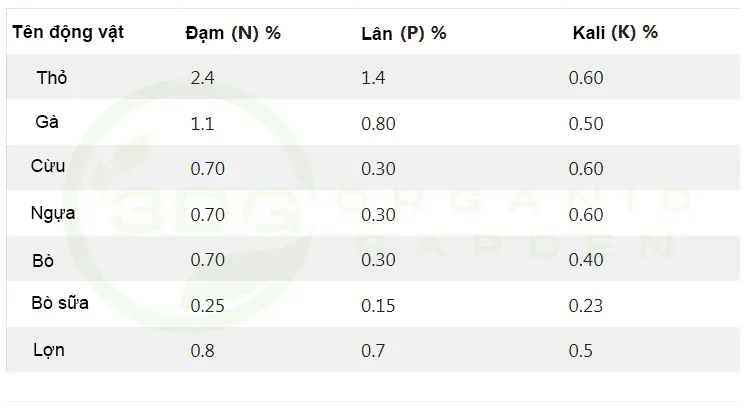Screen dimensions: 754x412
Task: Select the "Lợn" row label
Action: pos(49,350)
